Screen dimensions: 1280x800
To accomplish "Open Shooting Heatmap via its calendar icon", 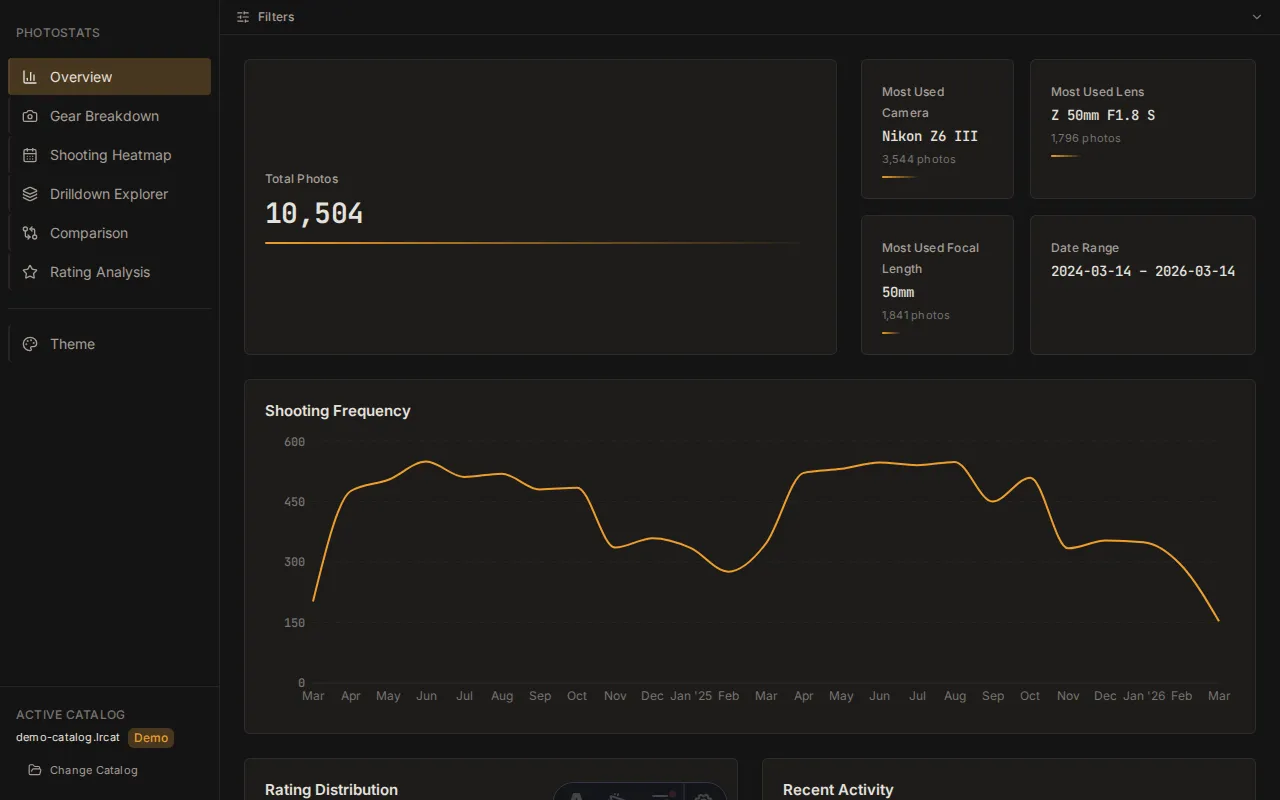I will pos(30,155).
